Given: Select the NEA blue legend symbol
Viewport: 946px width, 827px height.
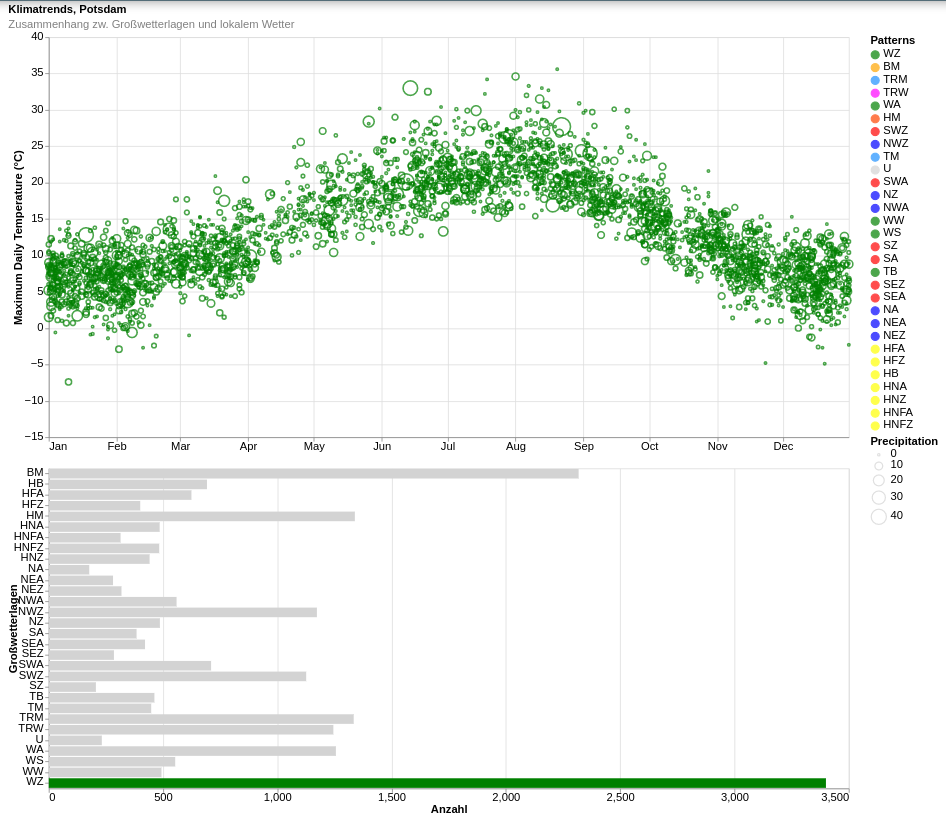Looking at the screenshot, I should (875, 323).
